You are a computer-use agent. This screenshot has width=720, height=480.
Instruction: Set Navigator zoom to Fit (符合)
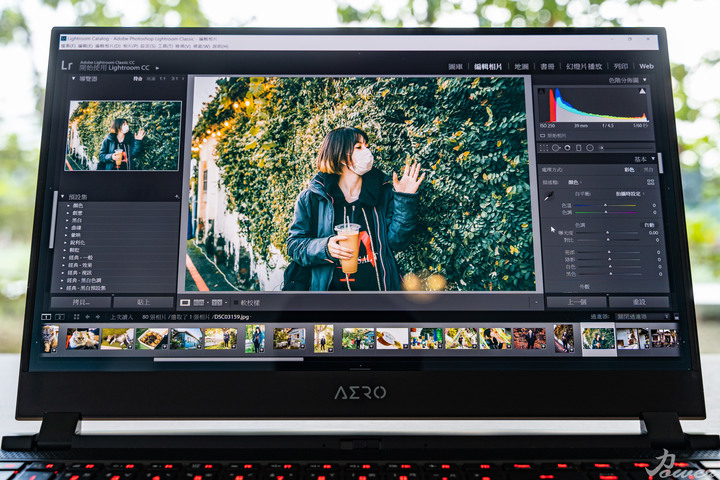click(138, 79)
